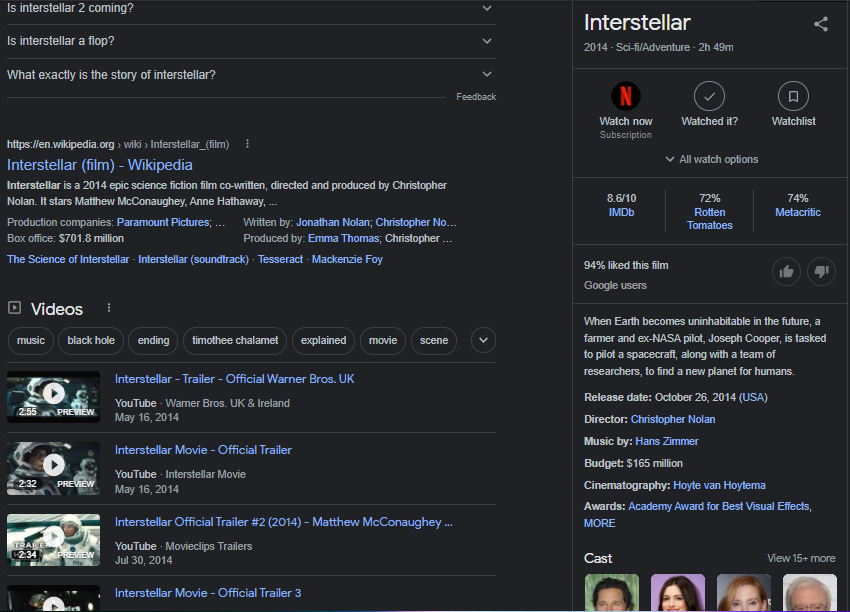The height and width of the screenshot is (612, 850).
Task: Open Rotten Tomatoes 72% rating
Action: [710, 211]
